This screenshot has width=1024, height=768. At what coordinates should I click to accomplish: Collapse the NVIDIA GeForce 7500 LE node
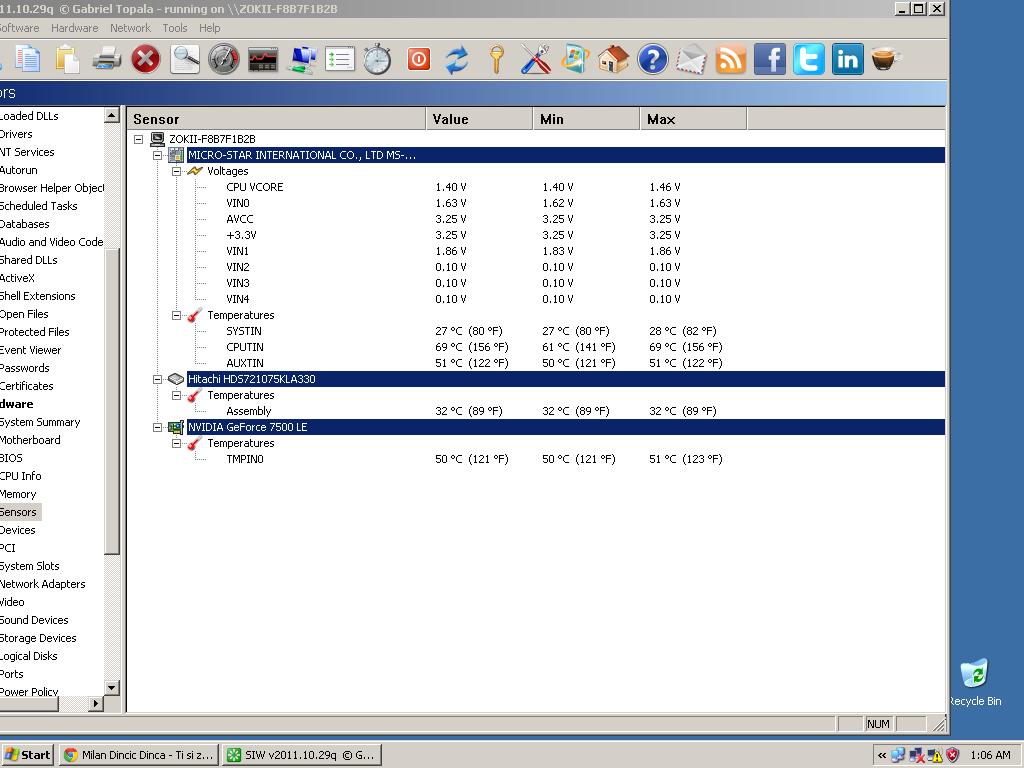click(x=157, y=427)
